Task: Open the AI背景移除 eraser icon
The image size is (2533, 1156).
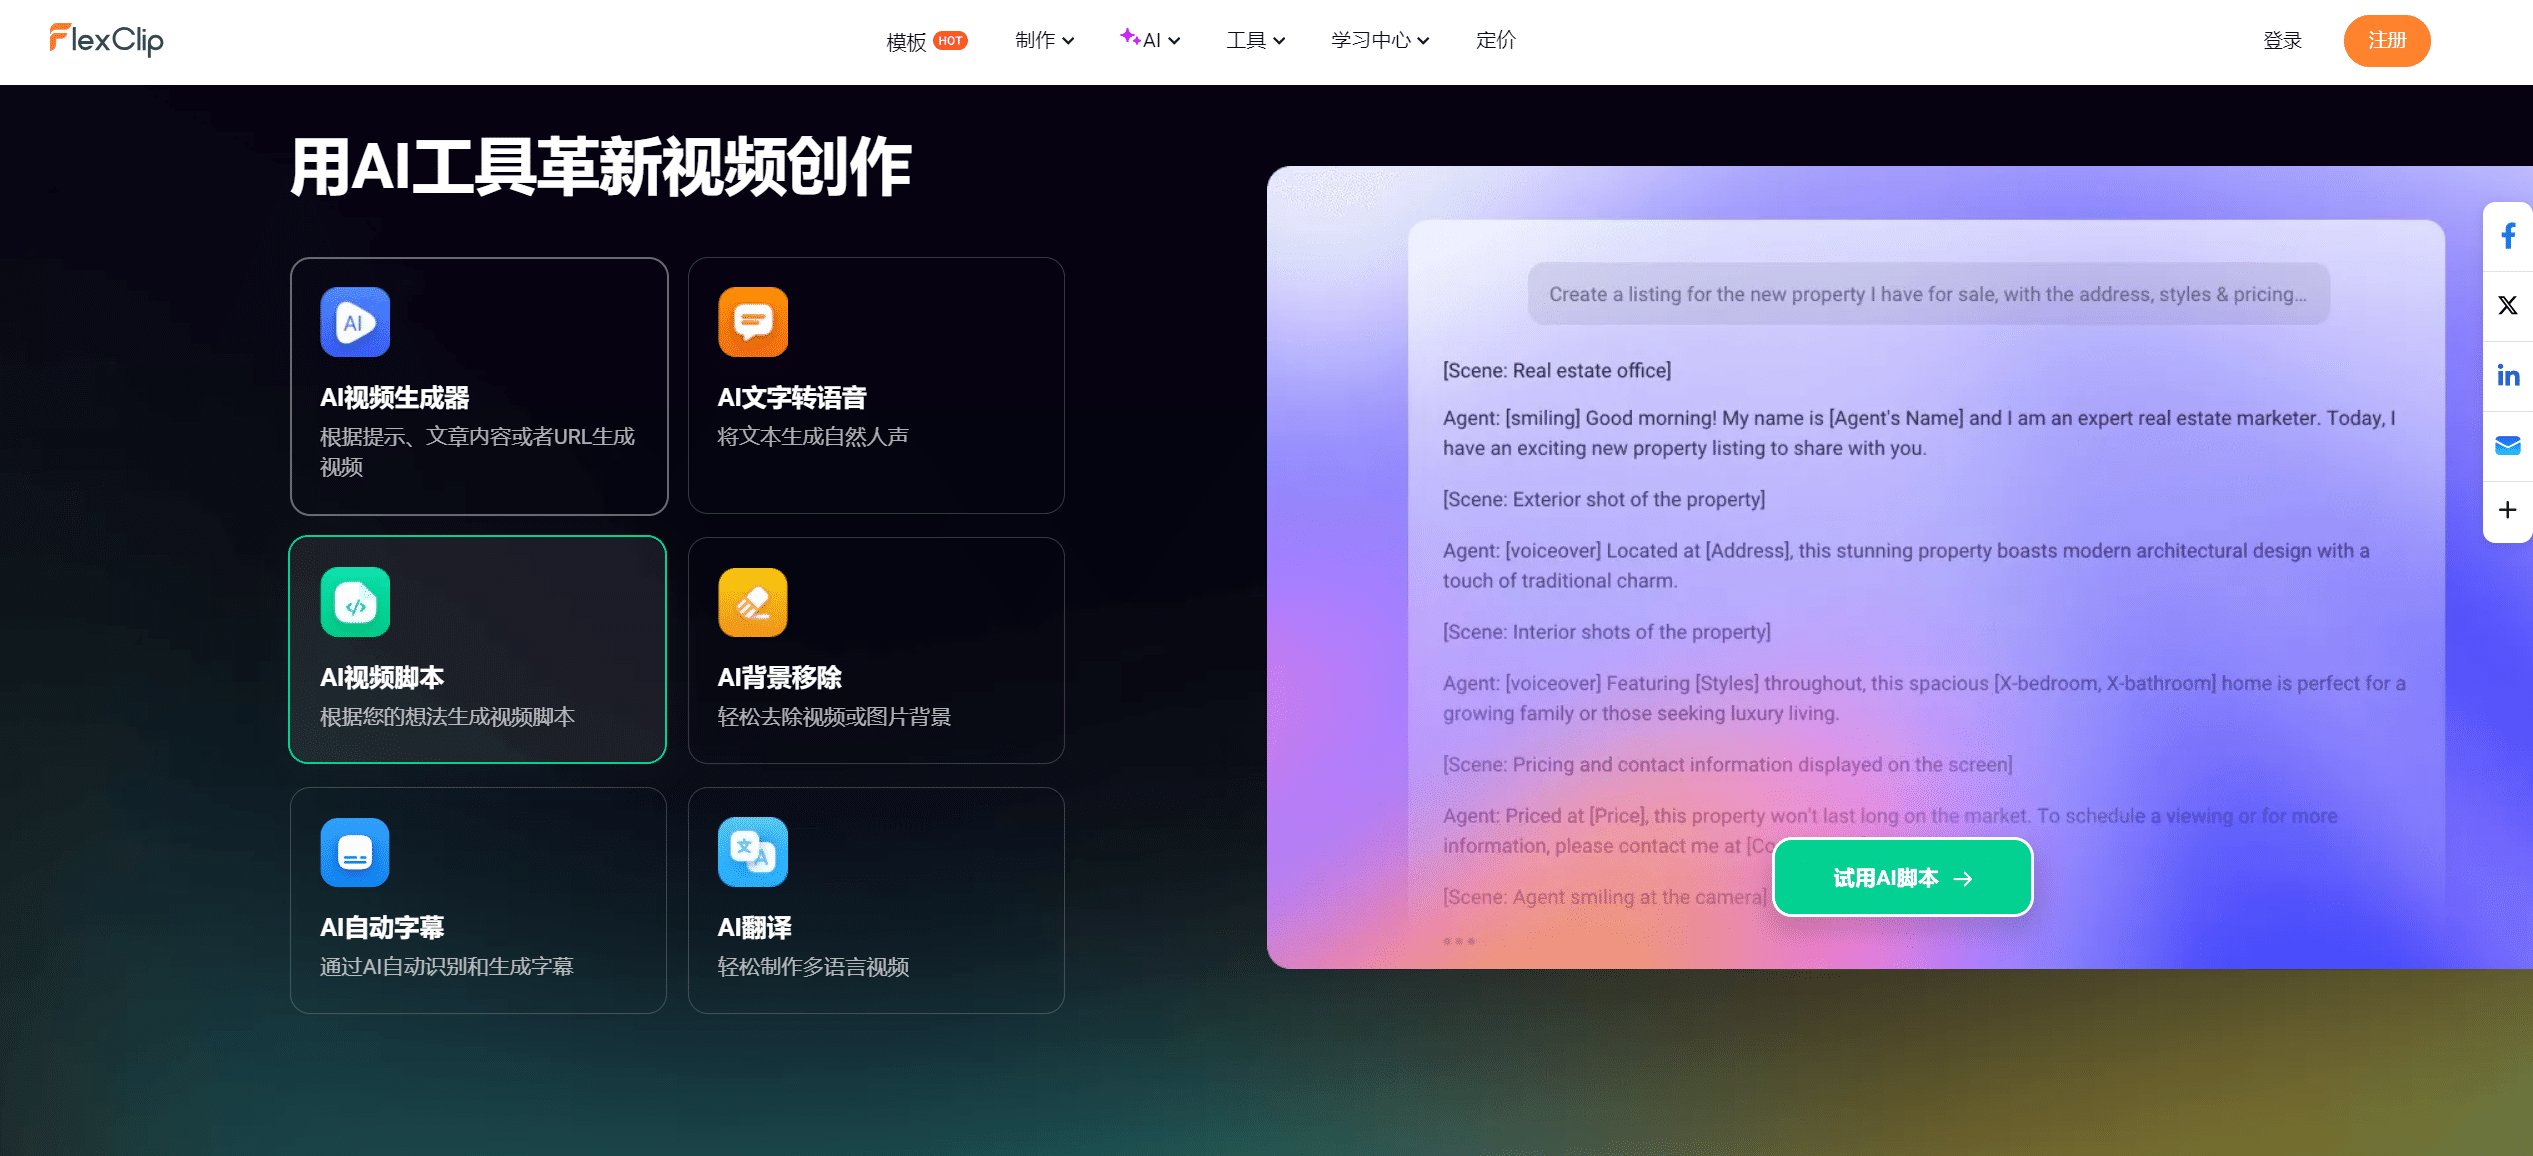Action: (752, 601)
